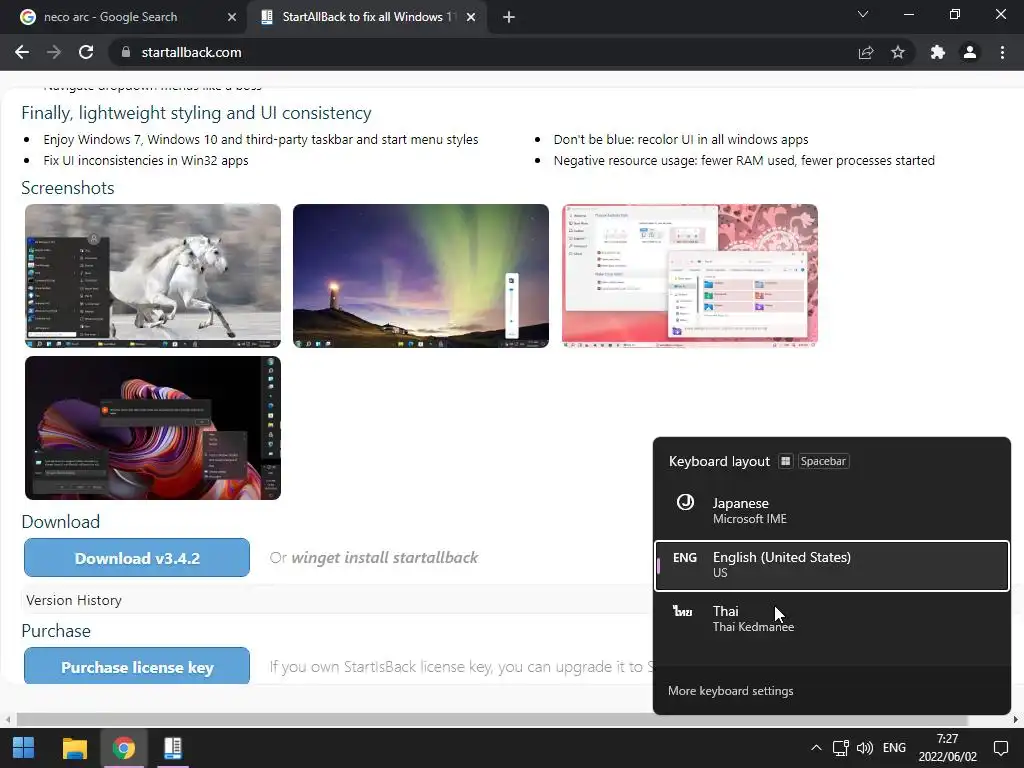Open the Chrome profile avatar
Image resolution: width=1024 pixels, height=768 pixels.
point(970,52)
